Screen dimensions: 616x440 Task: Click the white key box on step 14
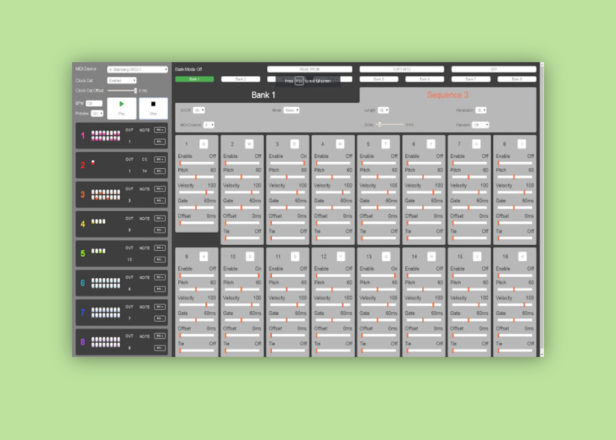pyautogui.click(x=431, y=257)
